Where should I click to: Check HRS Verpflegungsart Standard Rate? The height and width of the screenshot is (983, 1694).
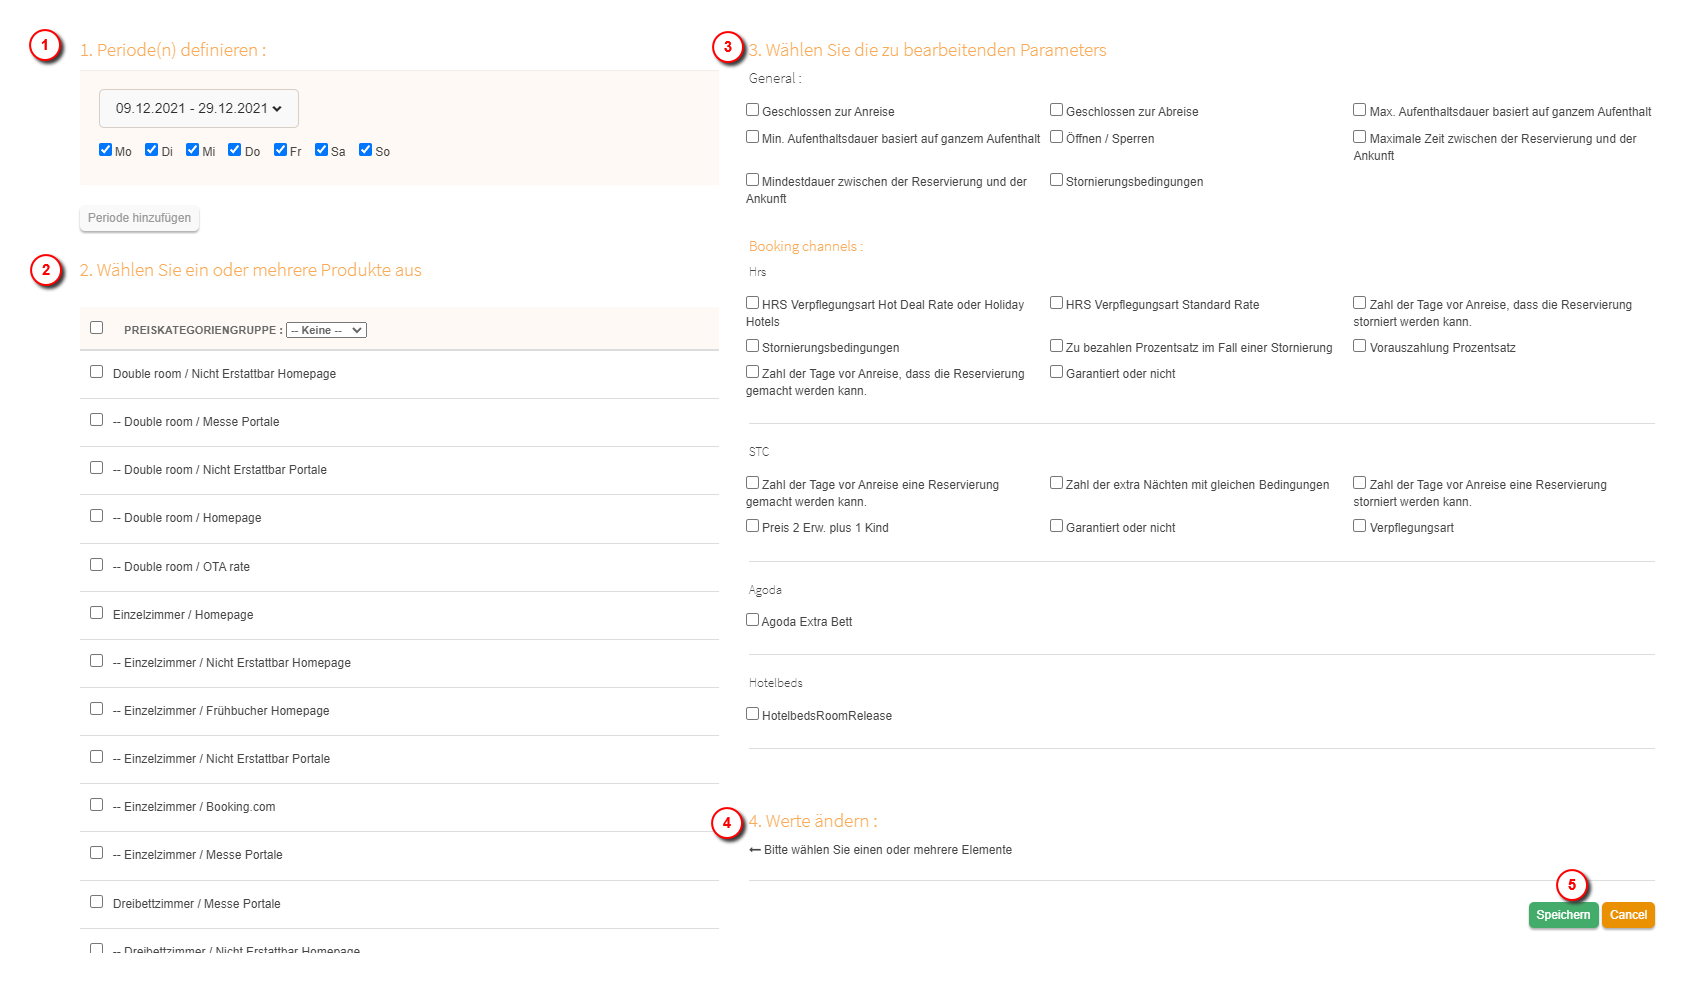point(1056,303)
